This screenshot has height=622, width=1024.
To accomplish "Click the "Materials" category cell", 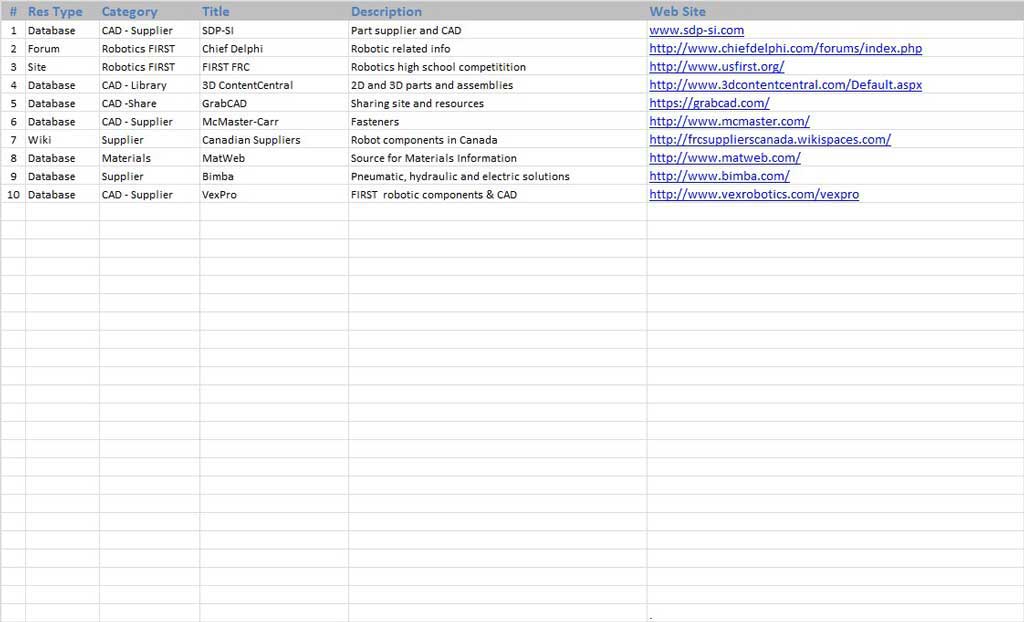I will [x=126, y=157].
